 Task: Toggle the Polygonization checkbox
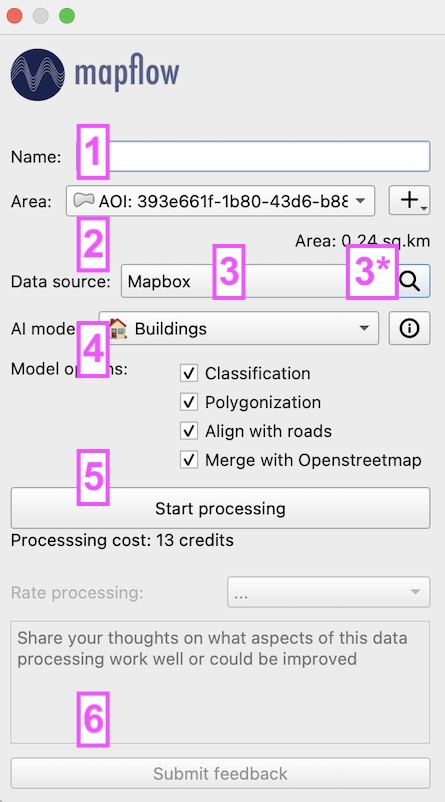(x=189, y=403)
